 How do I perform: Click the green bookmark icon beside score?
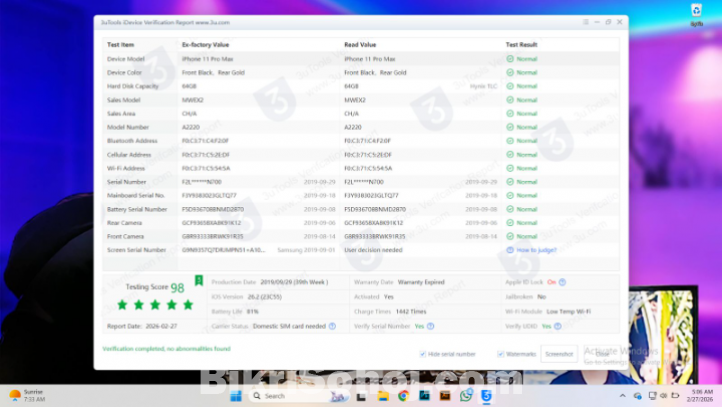tap(198, 281)
